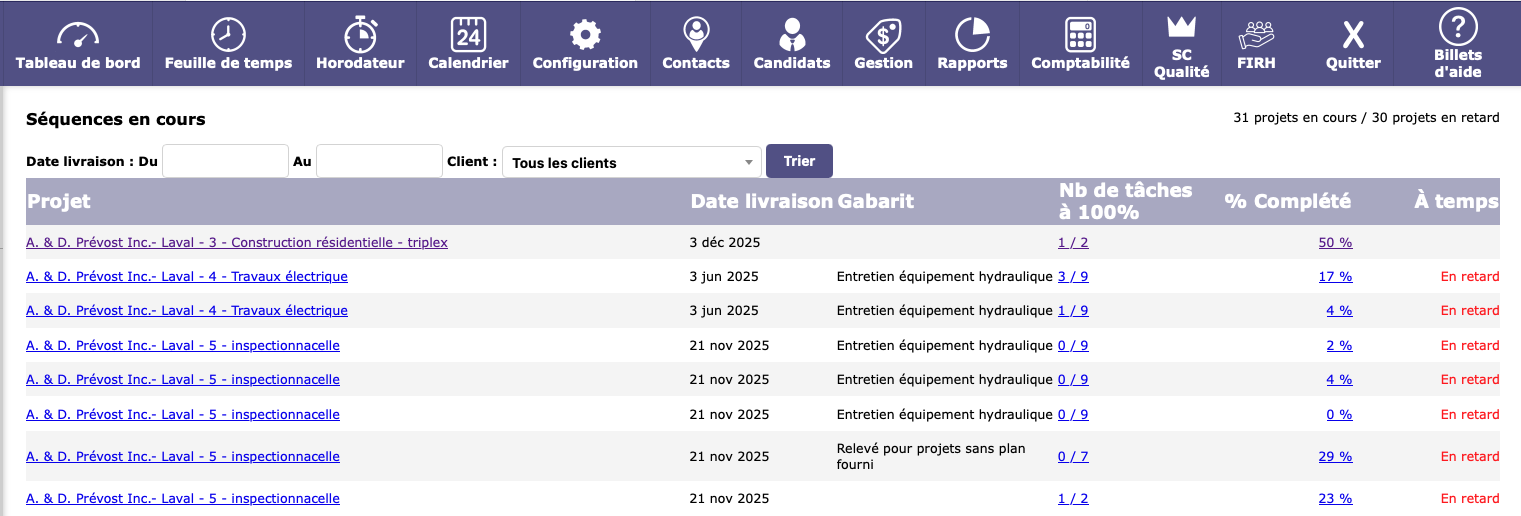Viewport: 1521px width, 516px height.
Task: Open the Tableau de bord gauge icon
Action: pyautogui.click(x=77, y=35)
